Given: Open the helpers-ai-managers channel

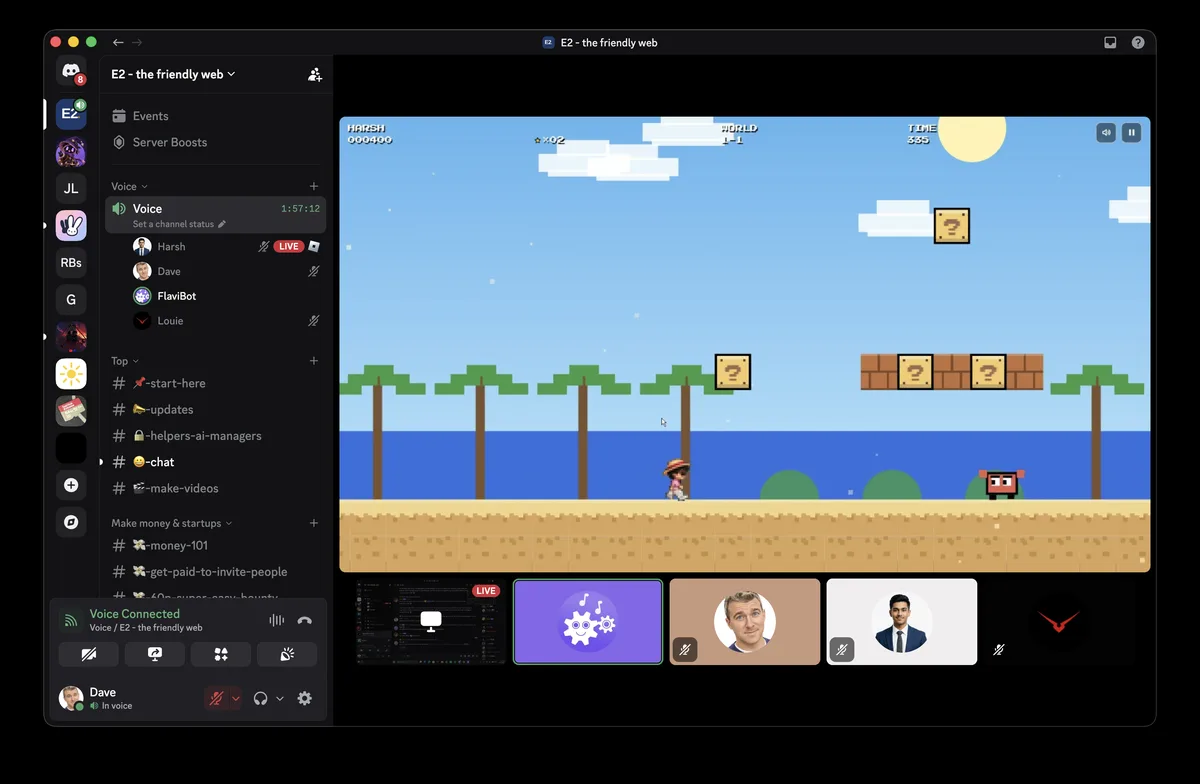Looking at the screenshot, I should coord(216,436).
